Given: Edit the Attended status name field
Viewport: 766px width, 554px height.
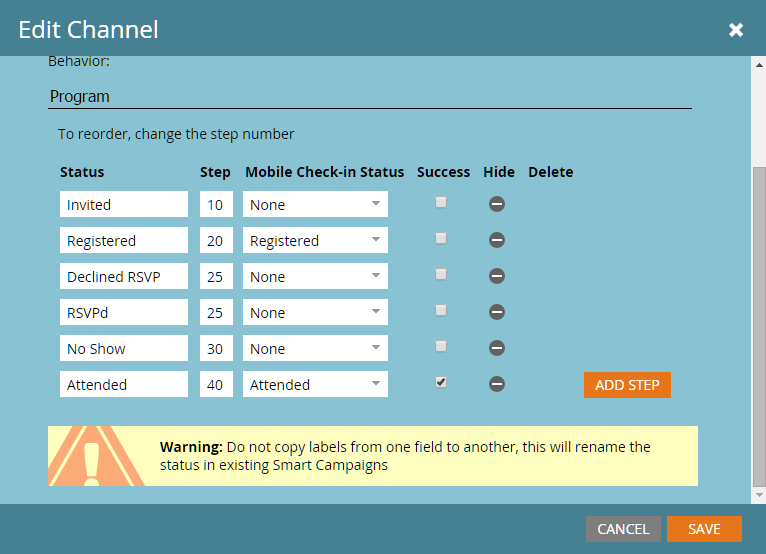Looking at the screenshot, I should [x=124, y=384].
